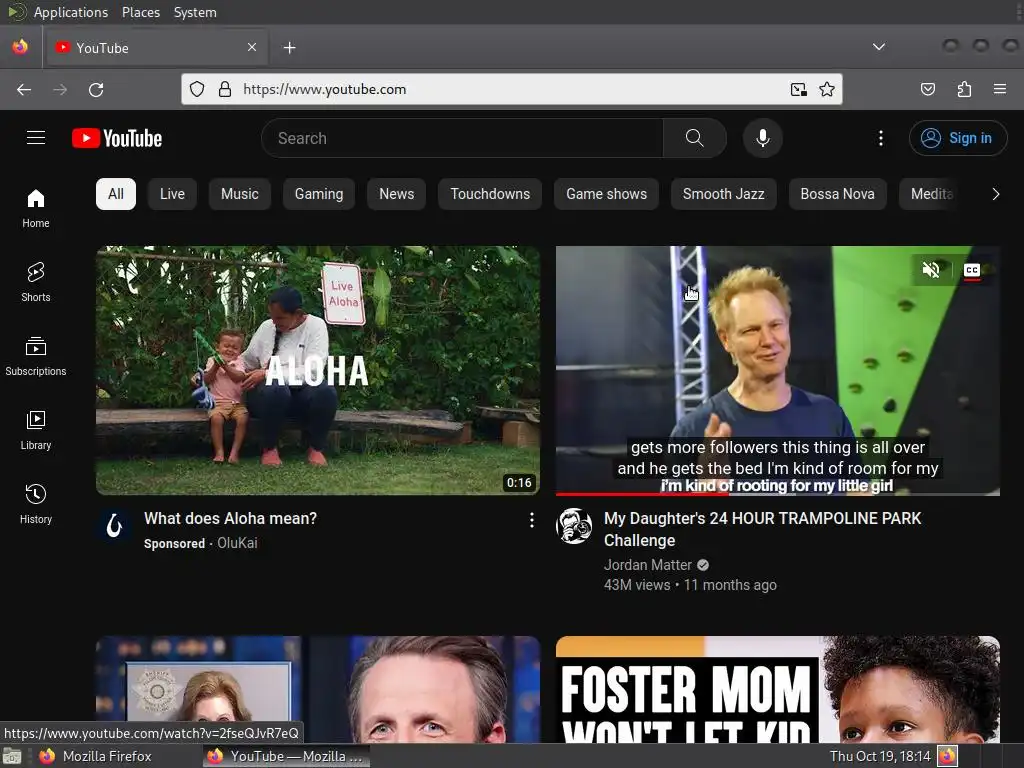This screenshot has height=768, width=1024.
Task: Select the All filter chip
Action: [116, 194]
